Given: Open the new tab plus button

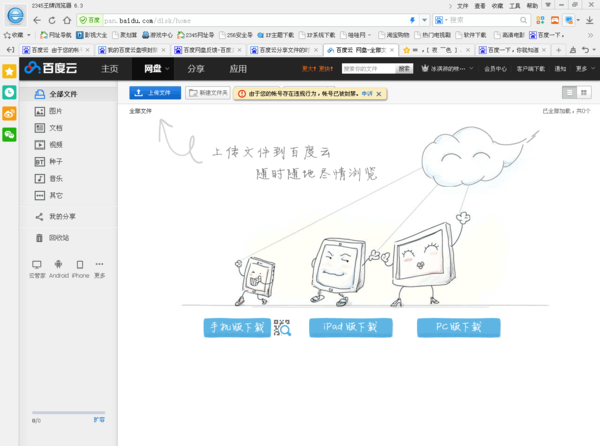Looking at the screenshot, I should click(x=558, y=50).
